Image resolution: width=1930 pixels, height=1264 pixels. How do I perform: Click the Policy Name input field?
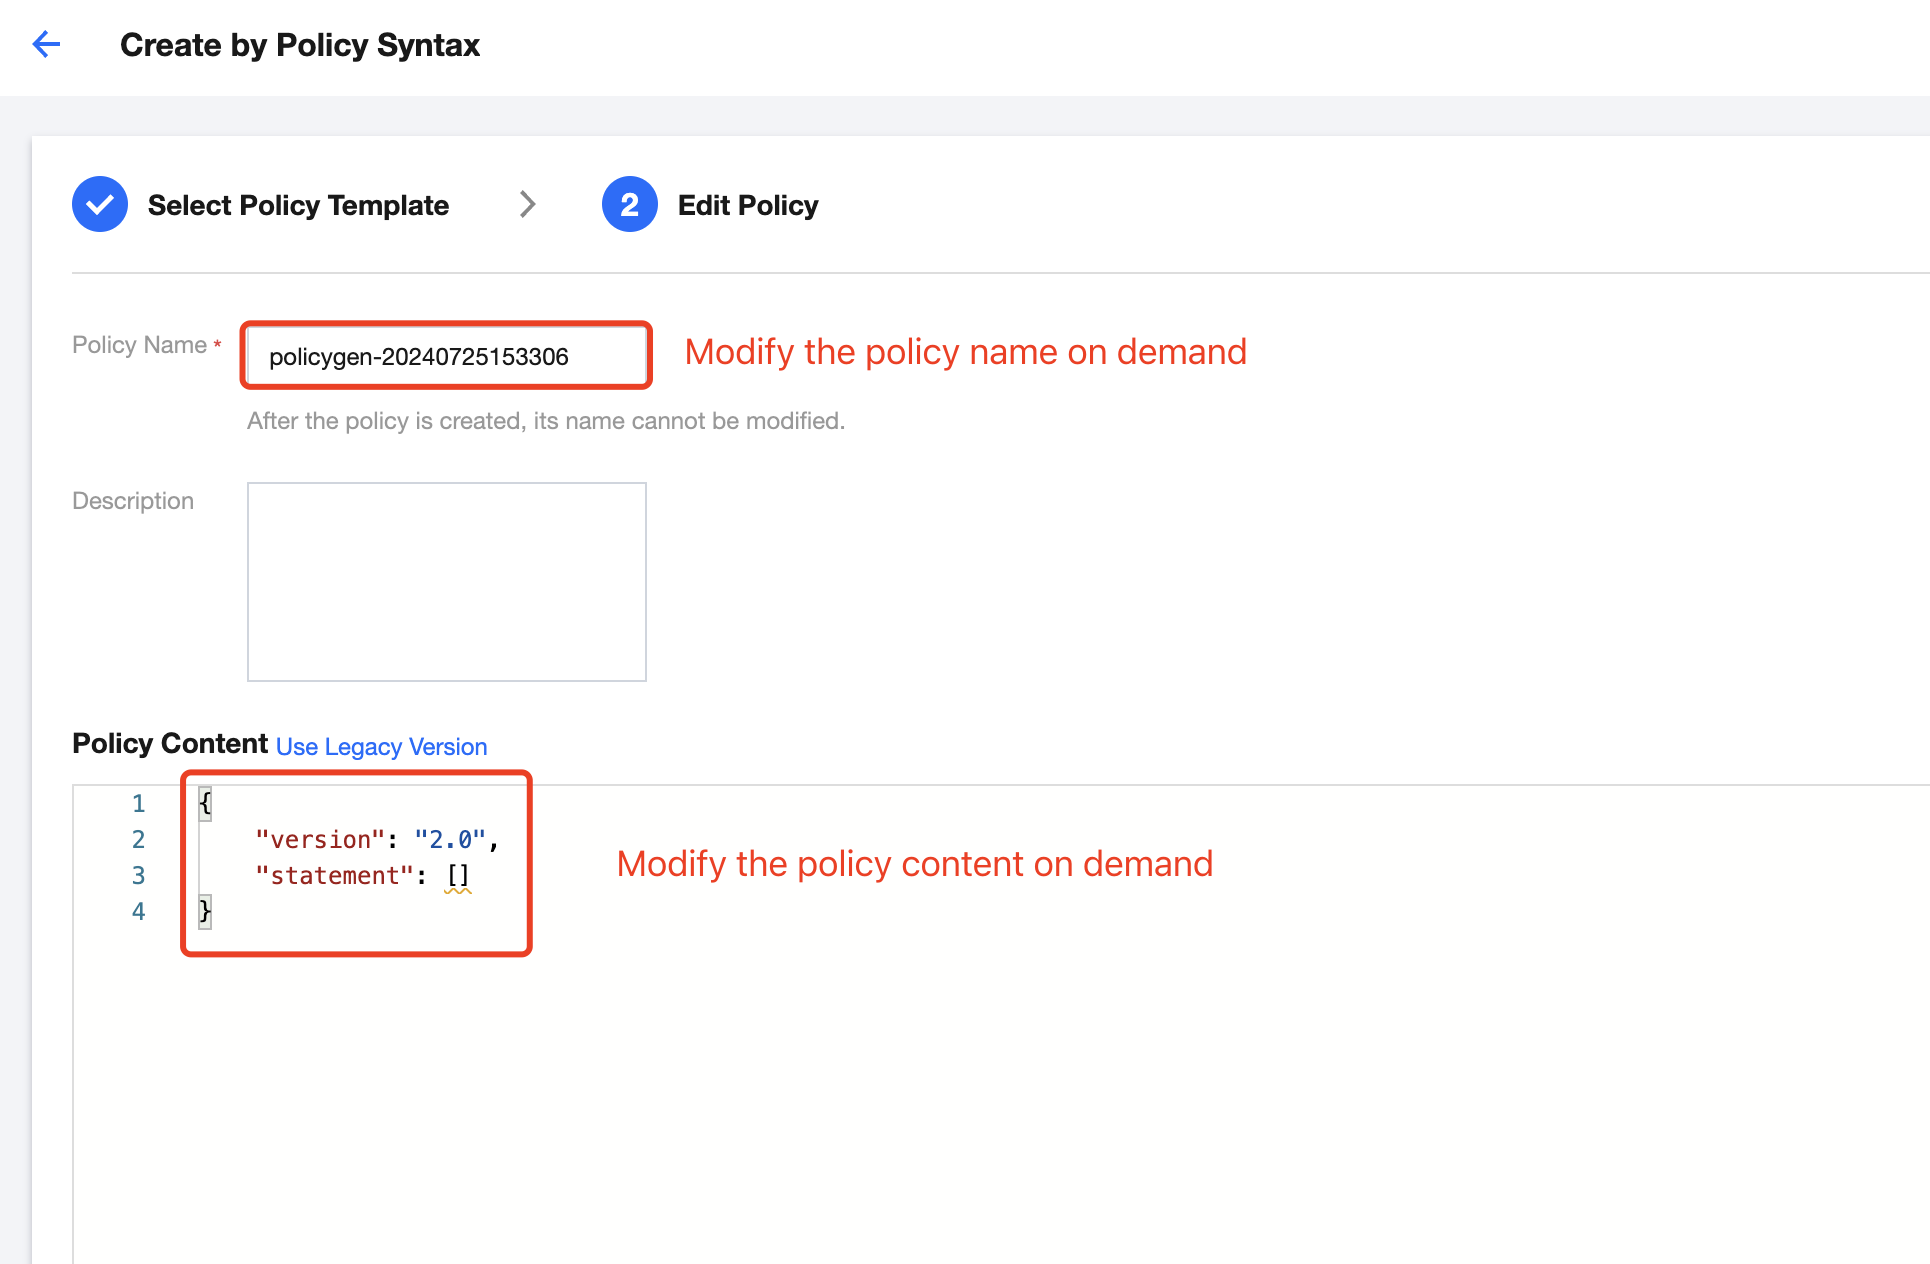446,356
